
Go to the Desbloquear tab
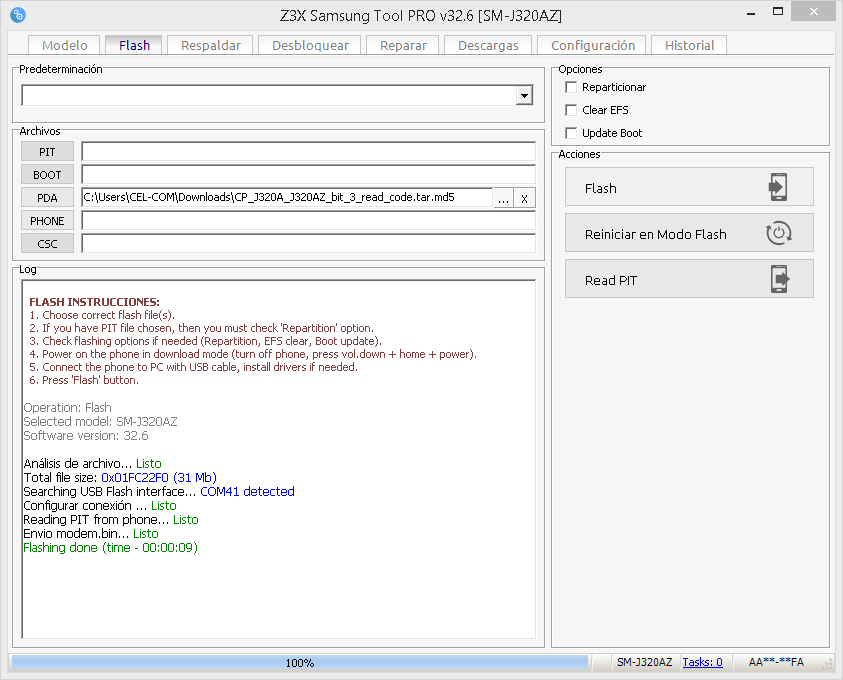(310, 45)
